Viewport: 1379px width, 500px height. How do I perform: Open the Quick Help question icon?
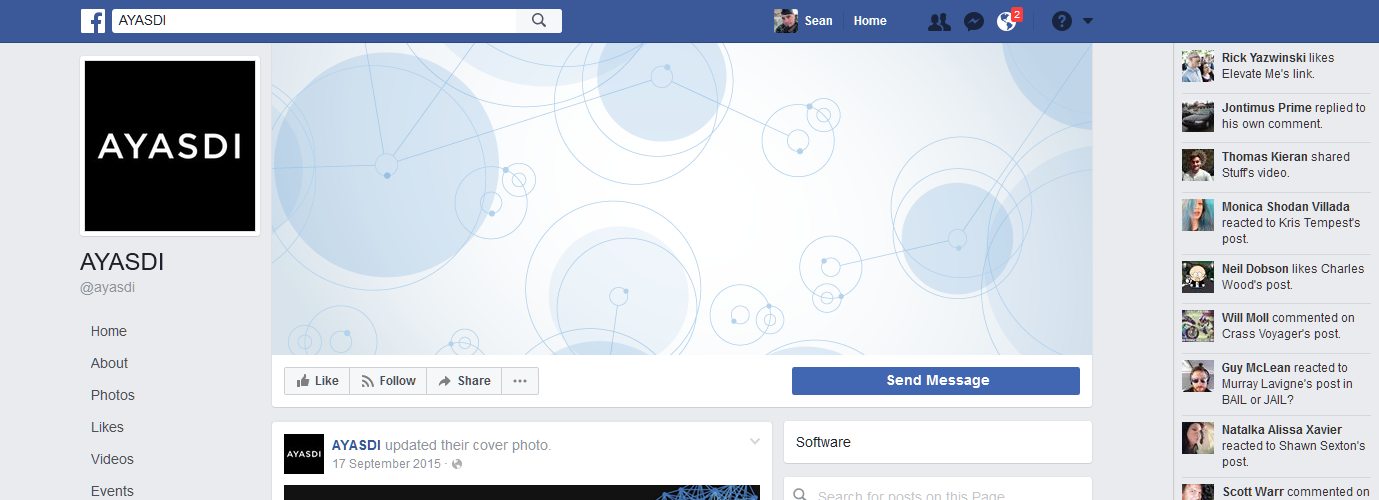1062,21
